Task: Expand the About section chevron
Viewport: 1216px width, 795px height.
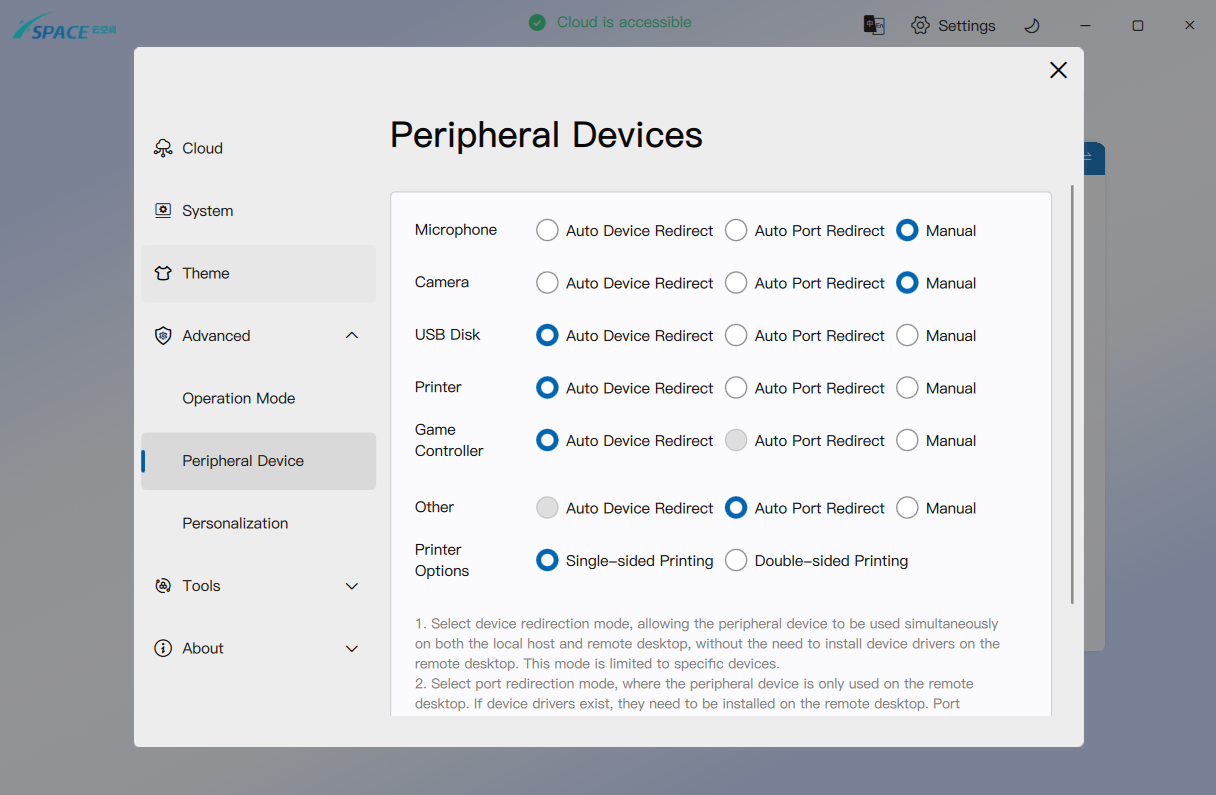Action: click(x=352, y=648)
